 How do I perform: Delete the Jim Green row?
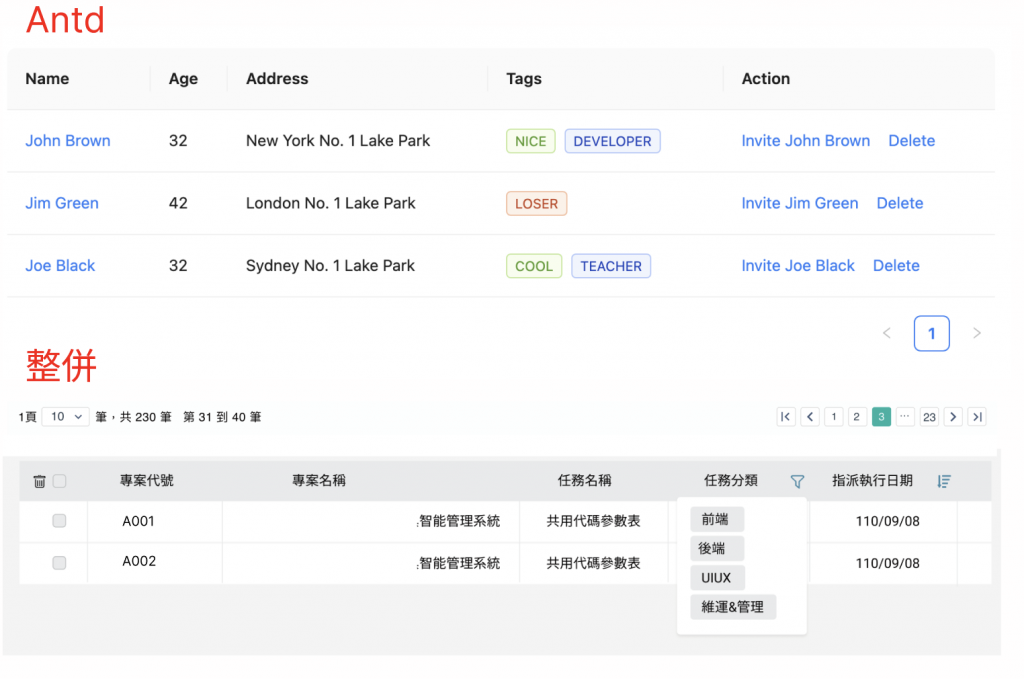click(x=899, y=203)
